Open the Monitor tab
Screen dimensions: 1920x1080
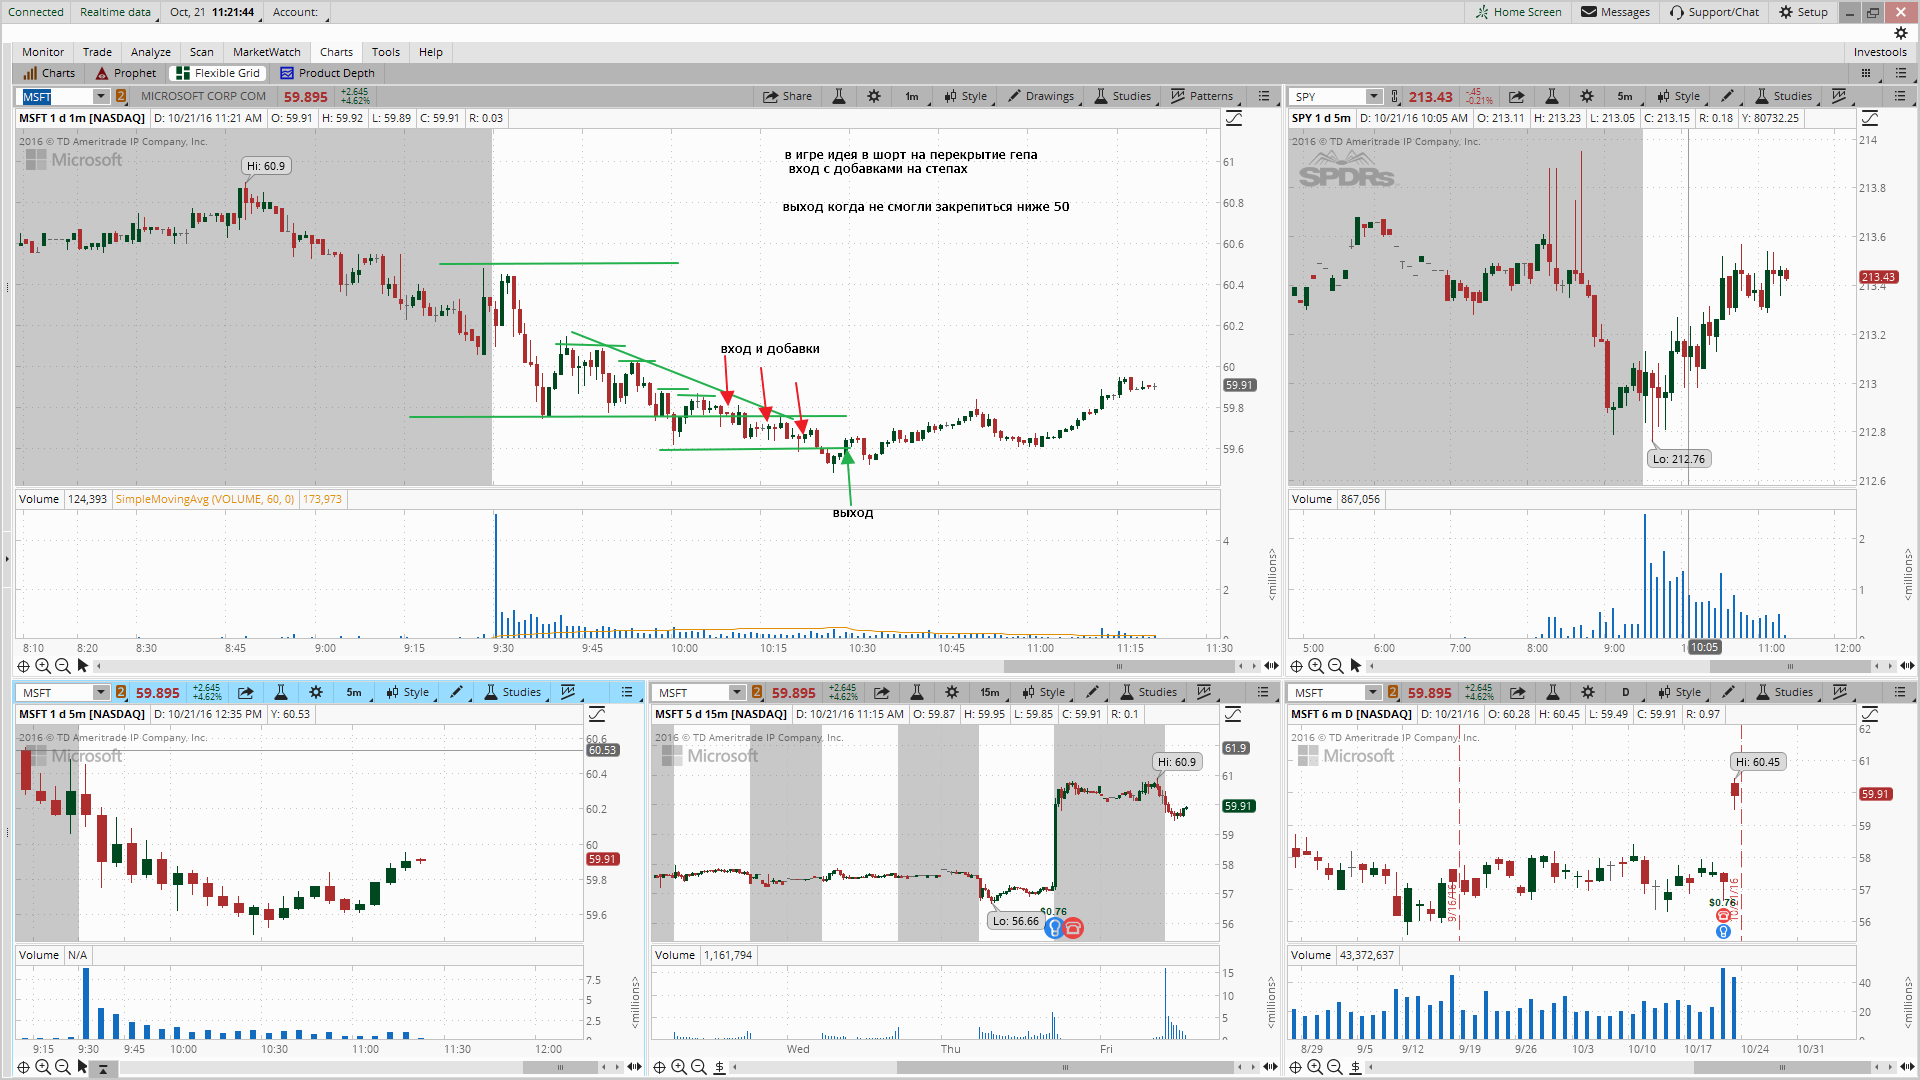pos(43,52)
